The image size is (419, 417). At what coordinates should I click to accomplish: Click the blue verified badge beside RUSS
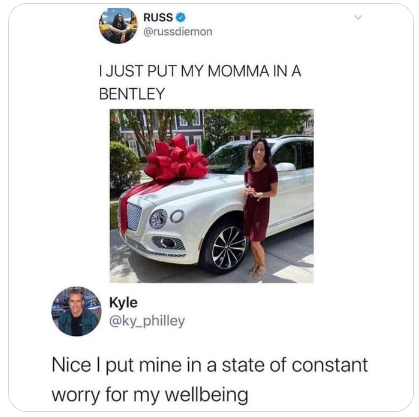180,17
